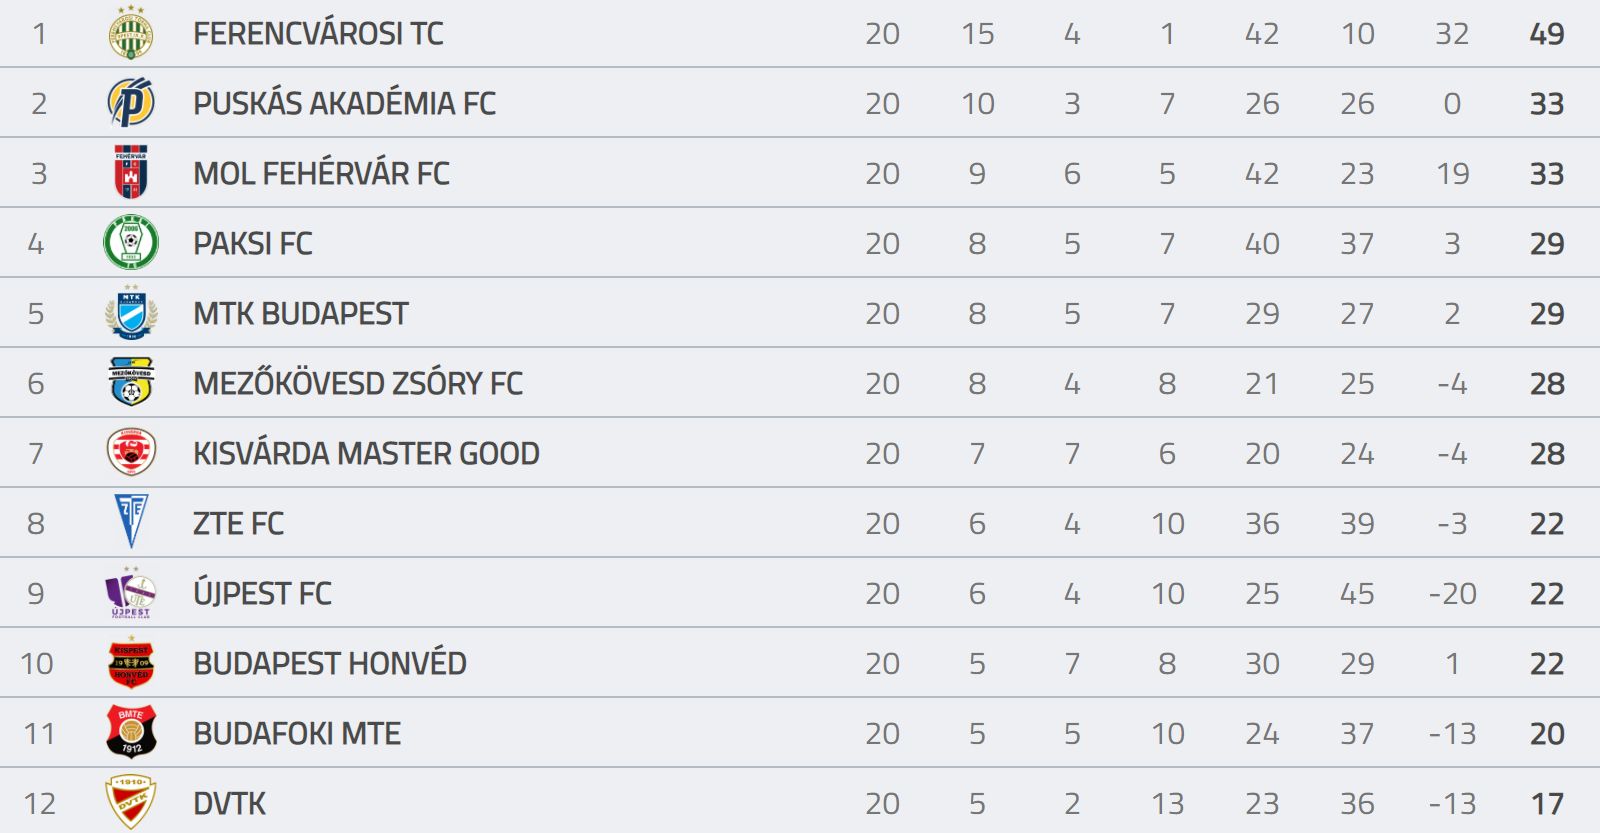Open the PUSKÁS AKADÉMIA FC team link

(344, 103)
